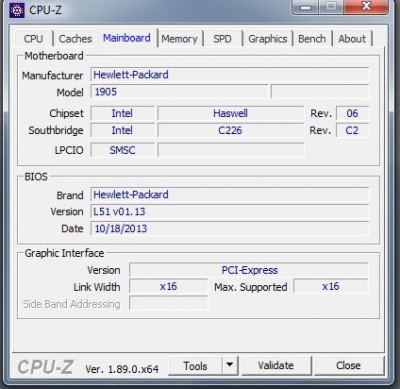Click the Chipset vendor Intel field
400x389 pixels.
click(x=122, y=113)
